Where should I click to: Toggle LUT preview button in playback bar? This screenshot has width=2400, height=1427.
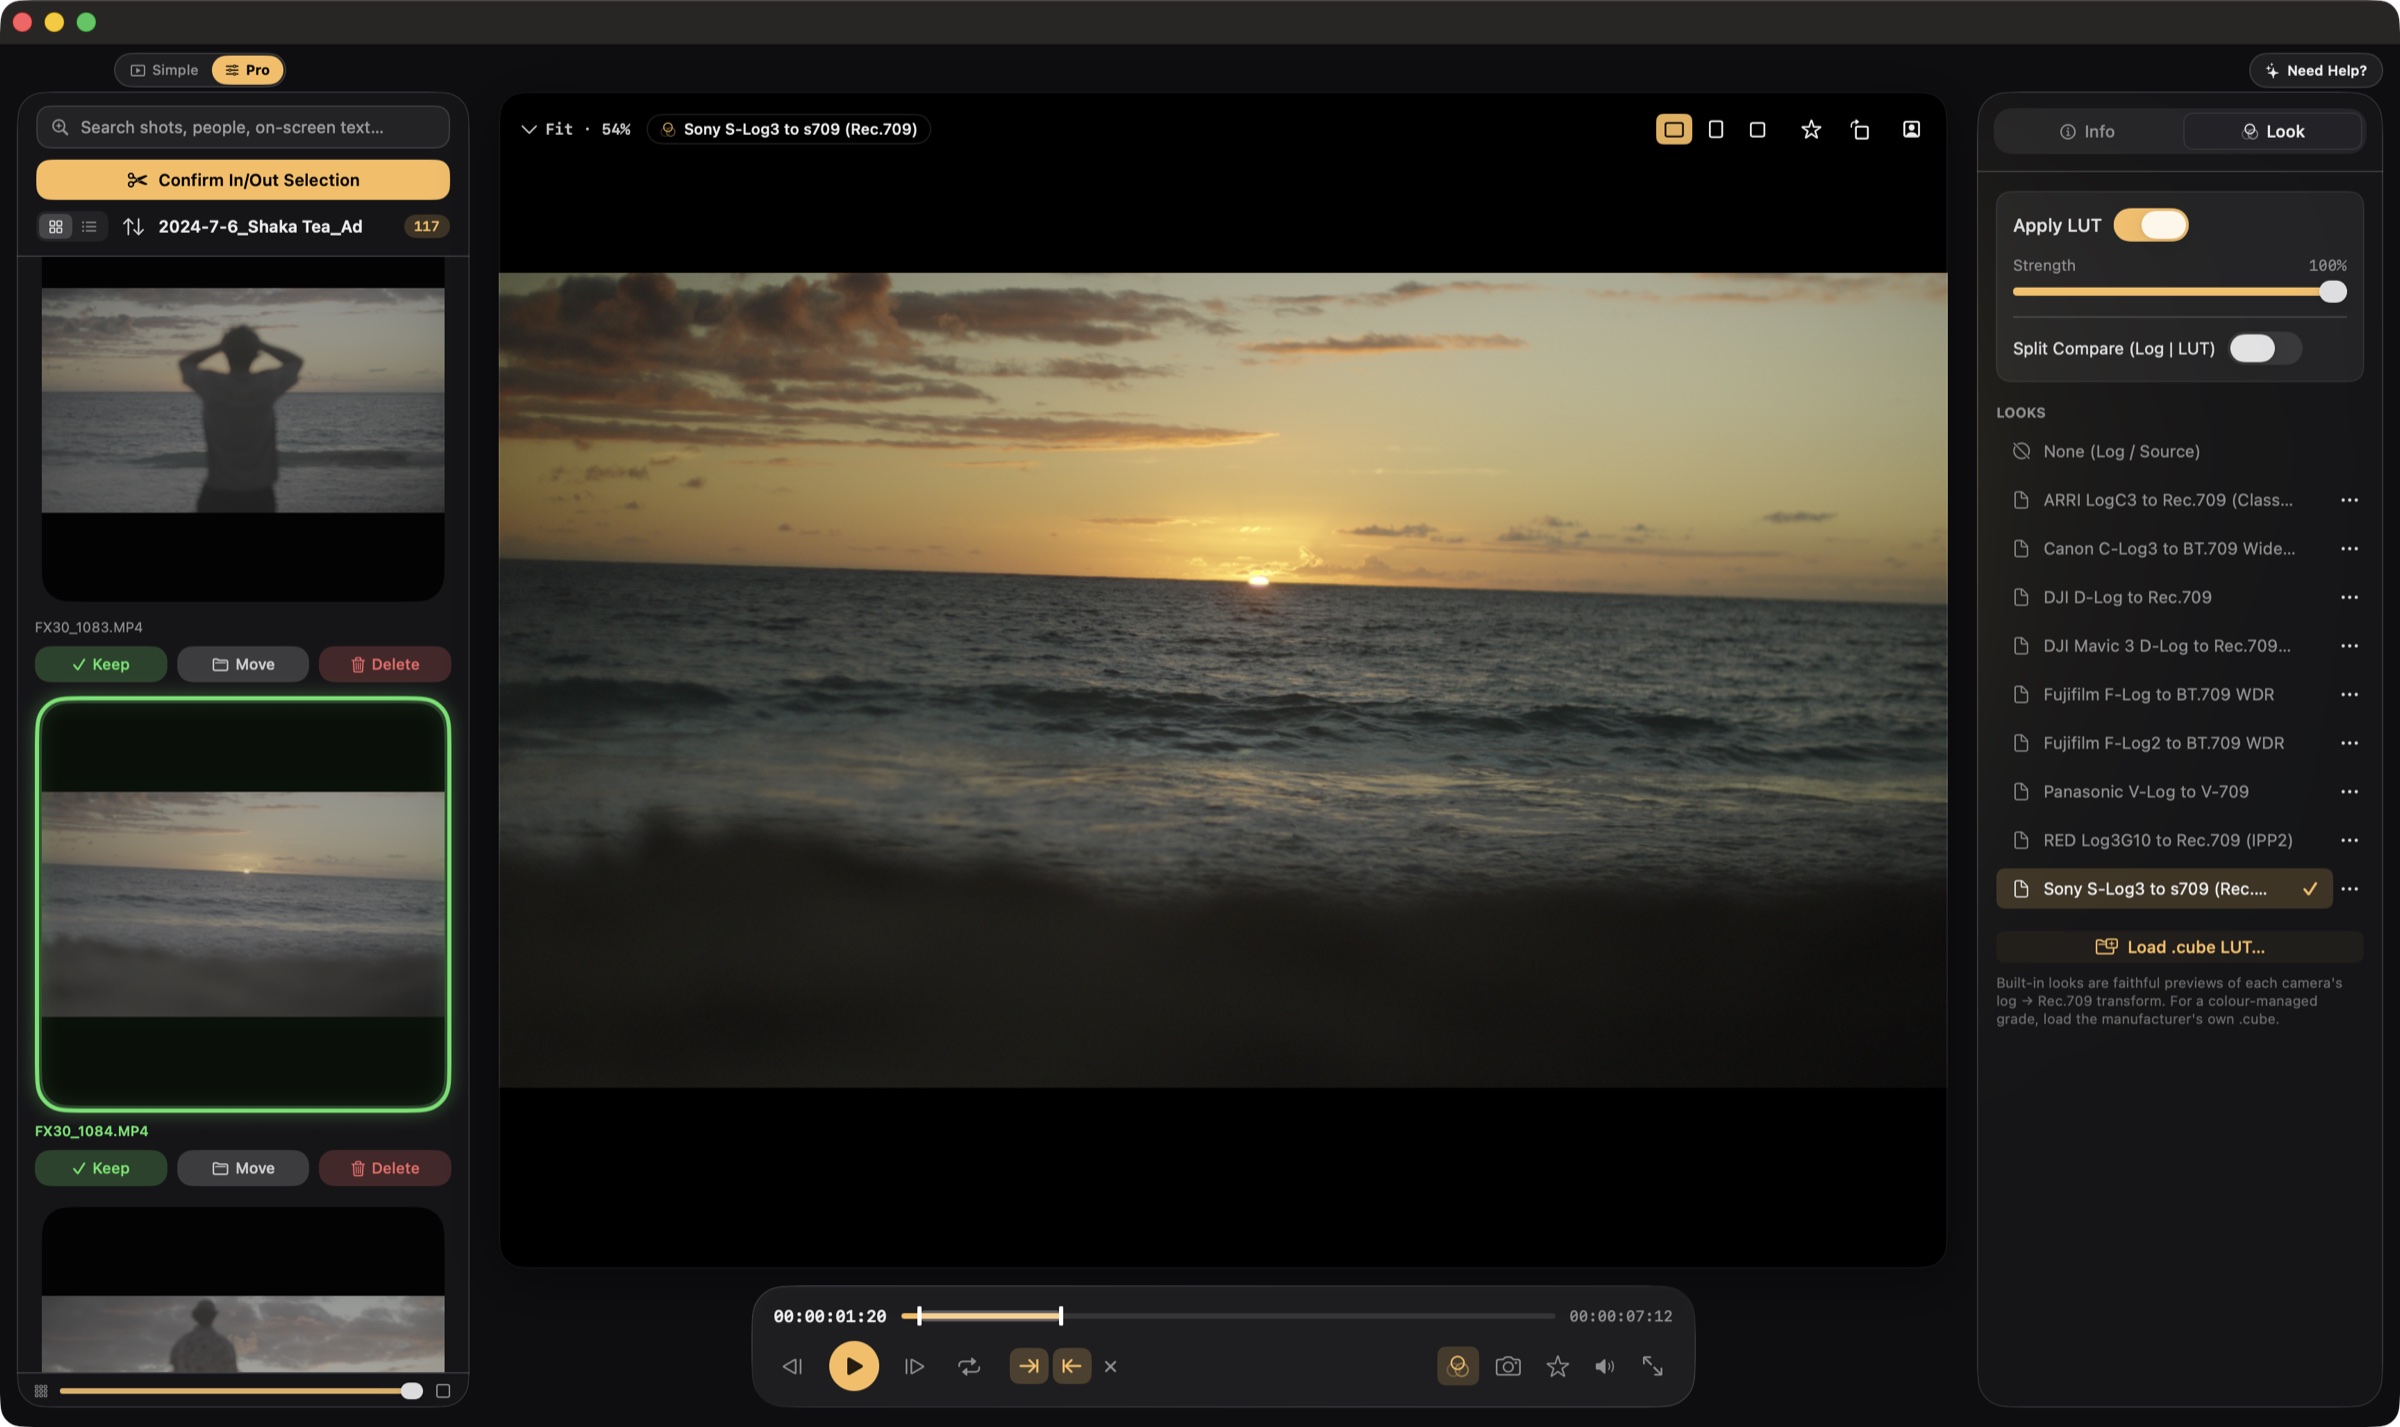pyautogui.click(x=1458, y=1366)
